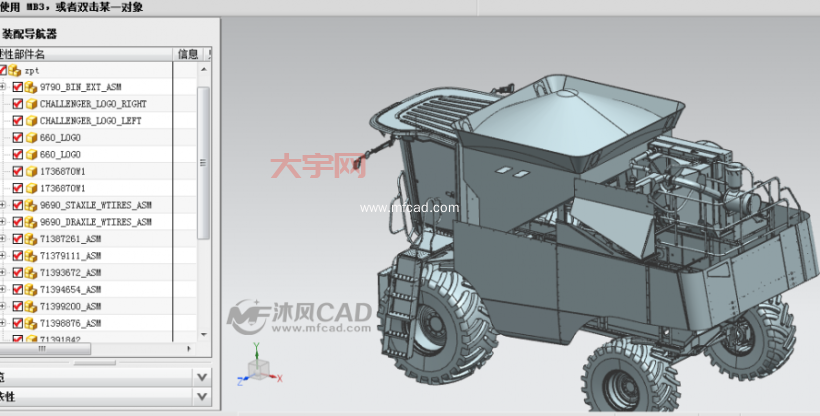This screenshot has height=416, width=820.
Task: Sort by the 信息 column header
Action: (188, 54)
